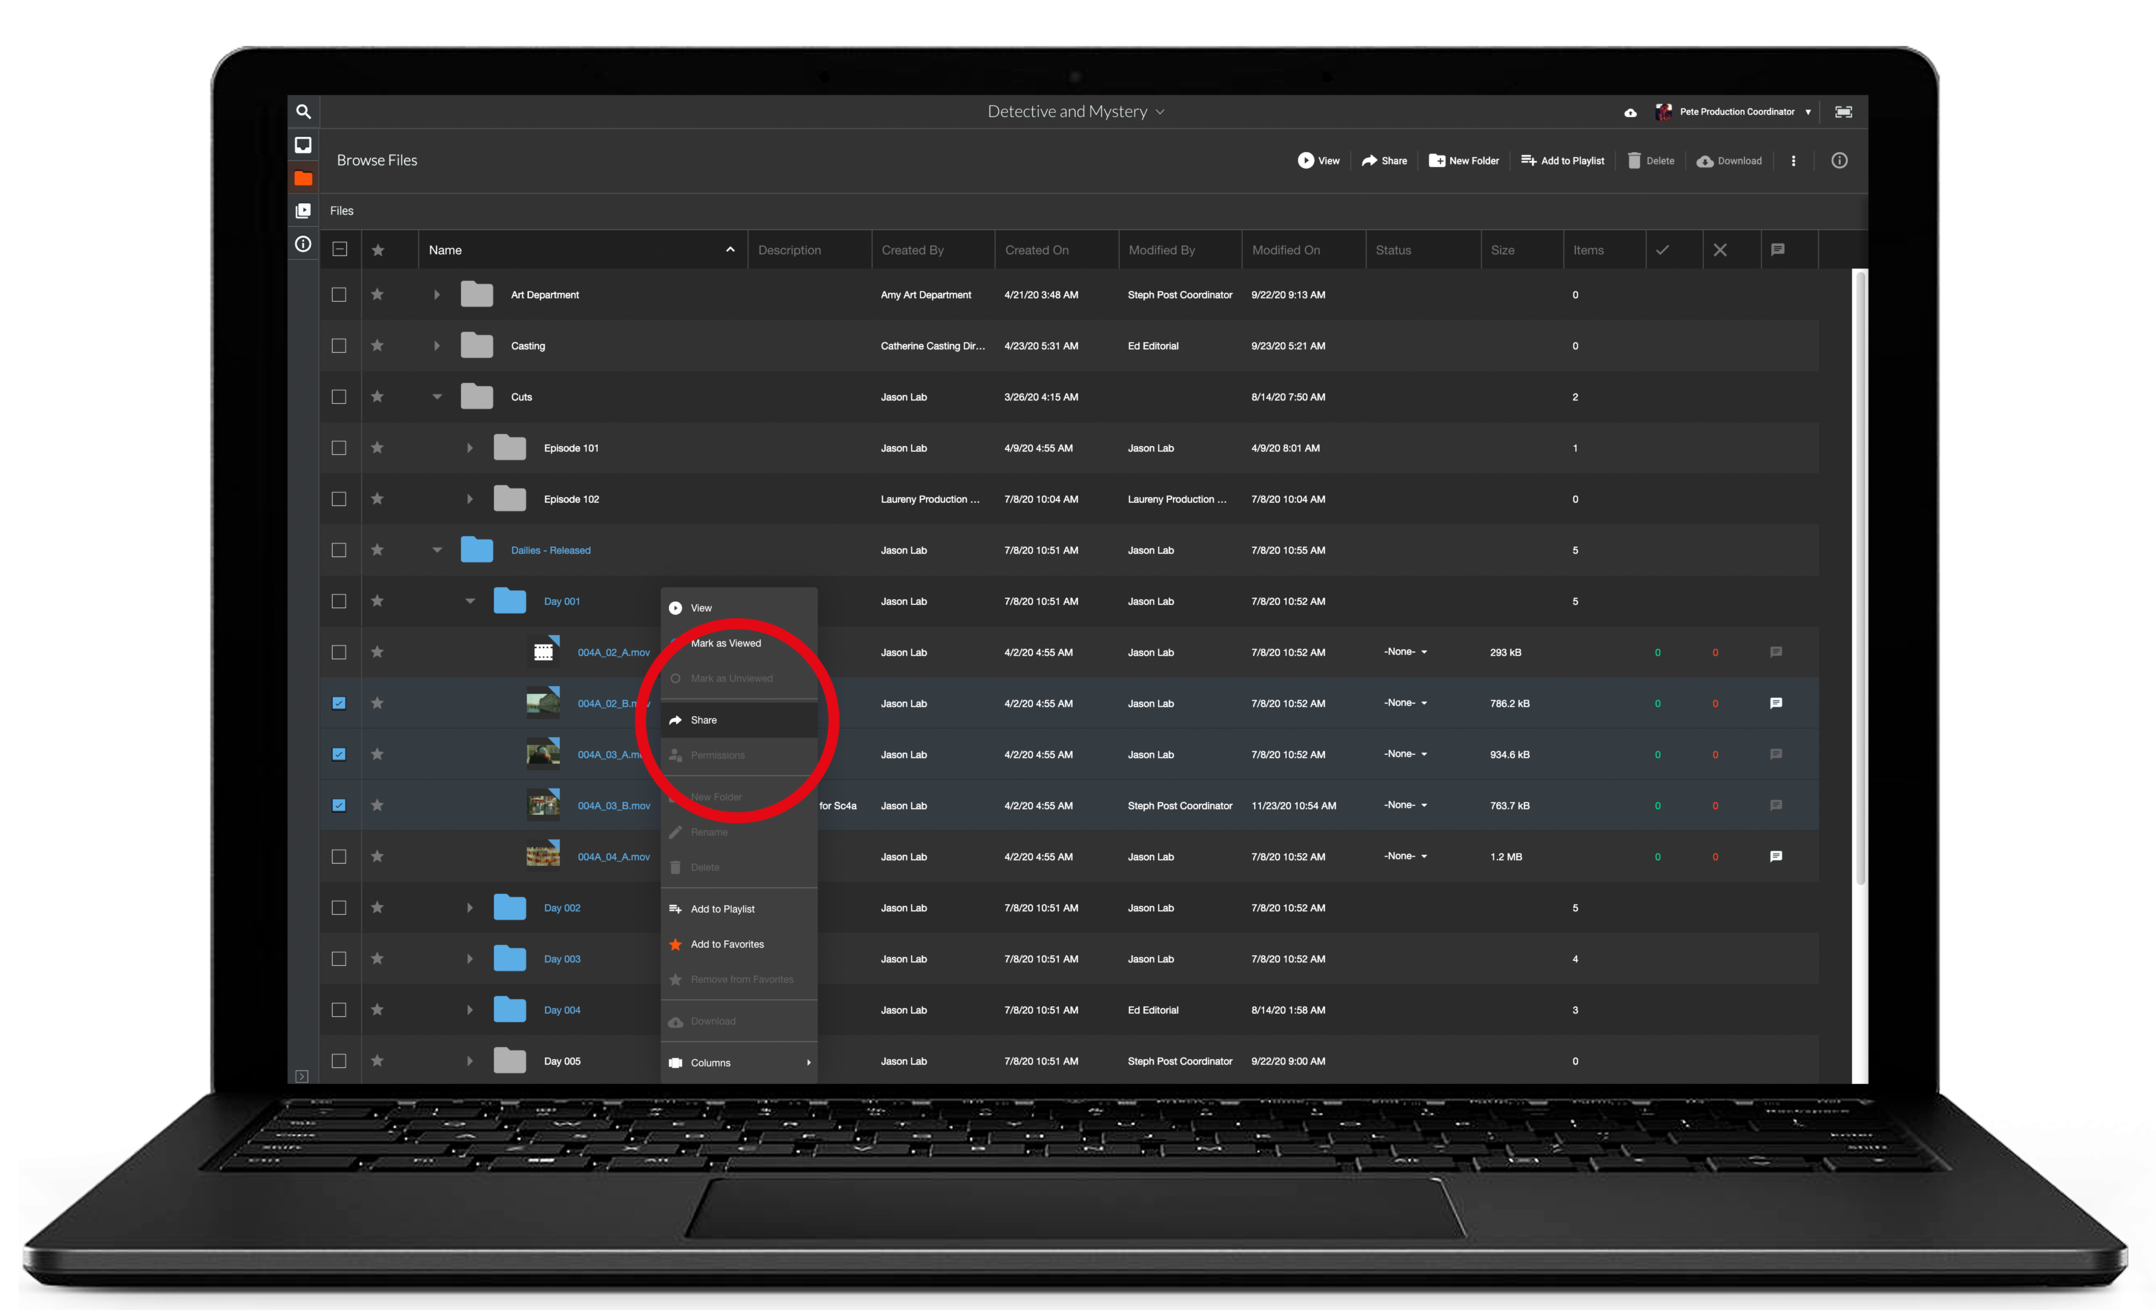Expand the Day 002 folder

469,908
